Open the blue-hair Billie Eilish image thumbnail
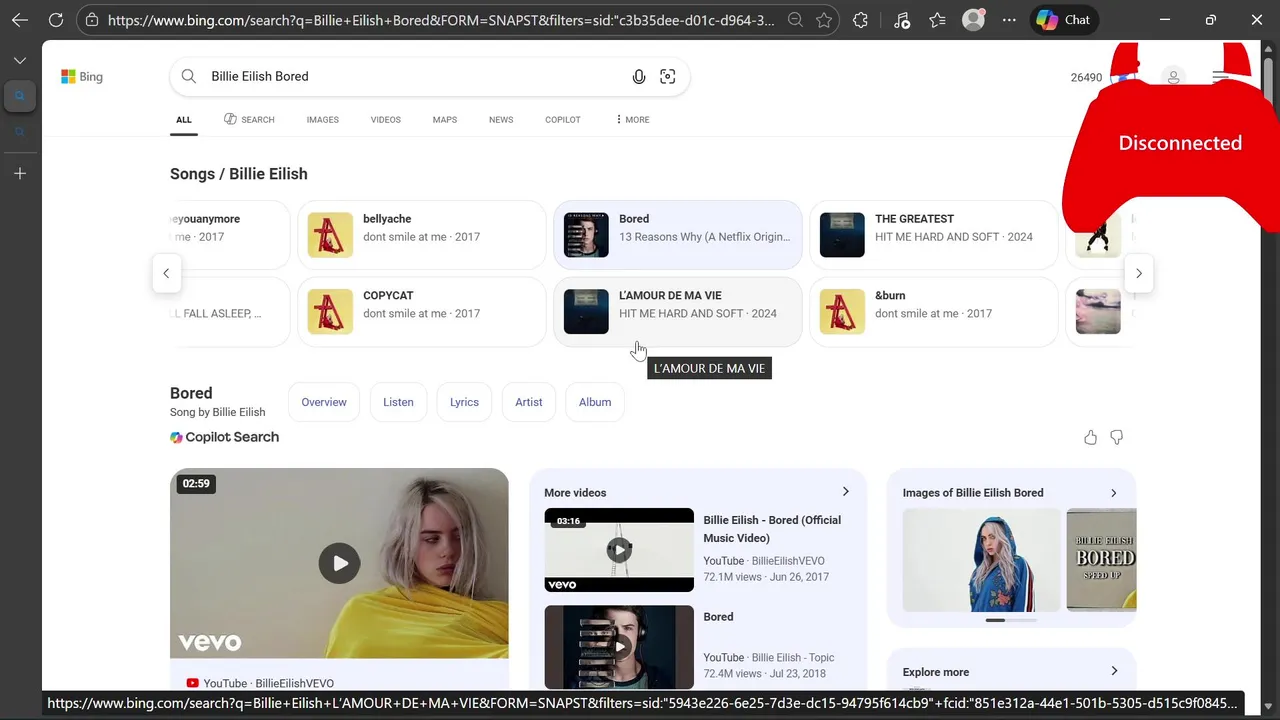This screenshot has height=720, width=1280. tap(981, 560)
